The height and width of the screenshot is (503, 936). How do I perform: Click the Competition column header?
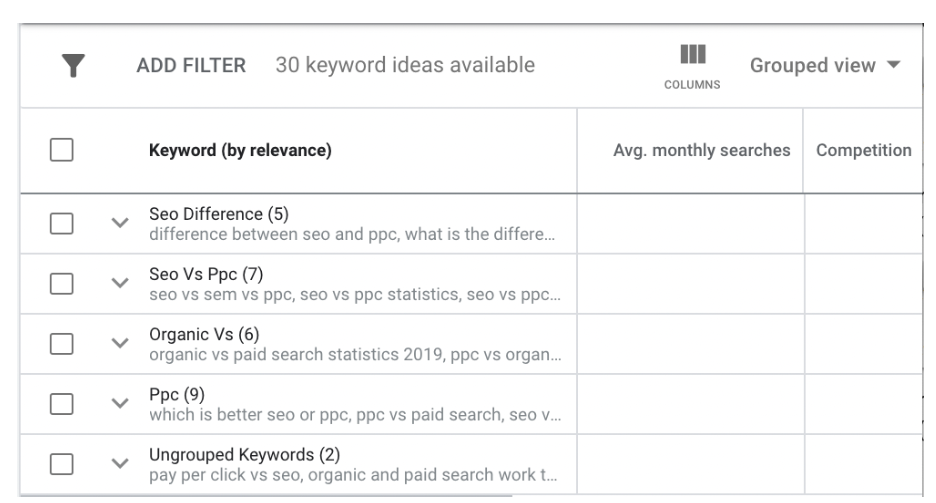[x=864, y=151]
